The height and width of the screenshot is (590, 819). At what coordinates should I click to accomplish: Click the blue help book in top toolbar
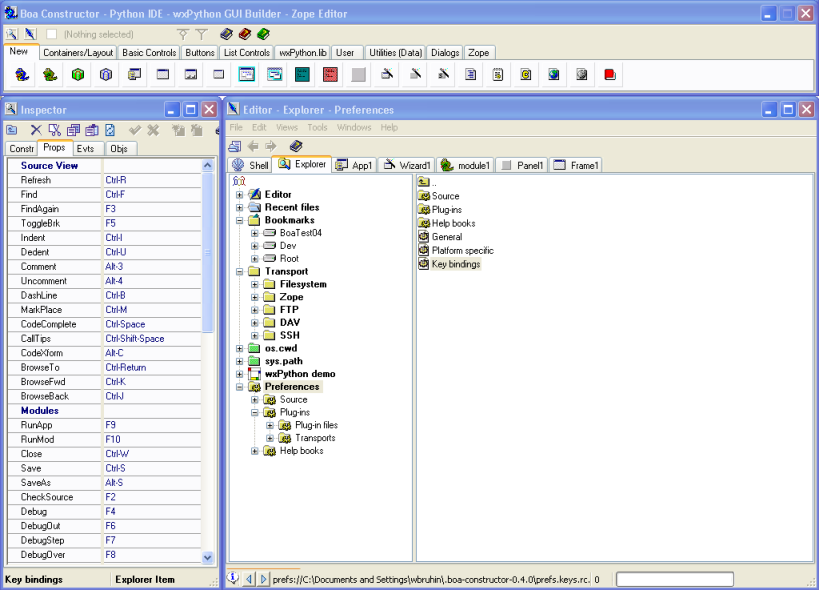pos(227,34)
